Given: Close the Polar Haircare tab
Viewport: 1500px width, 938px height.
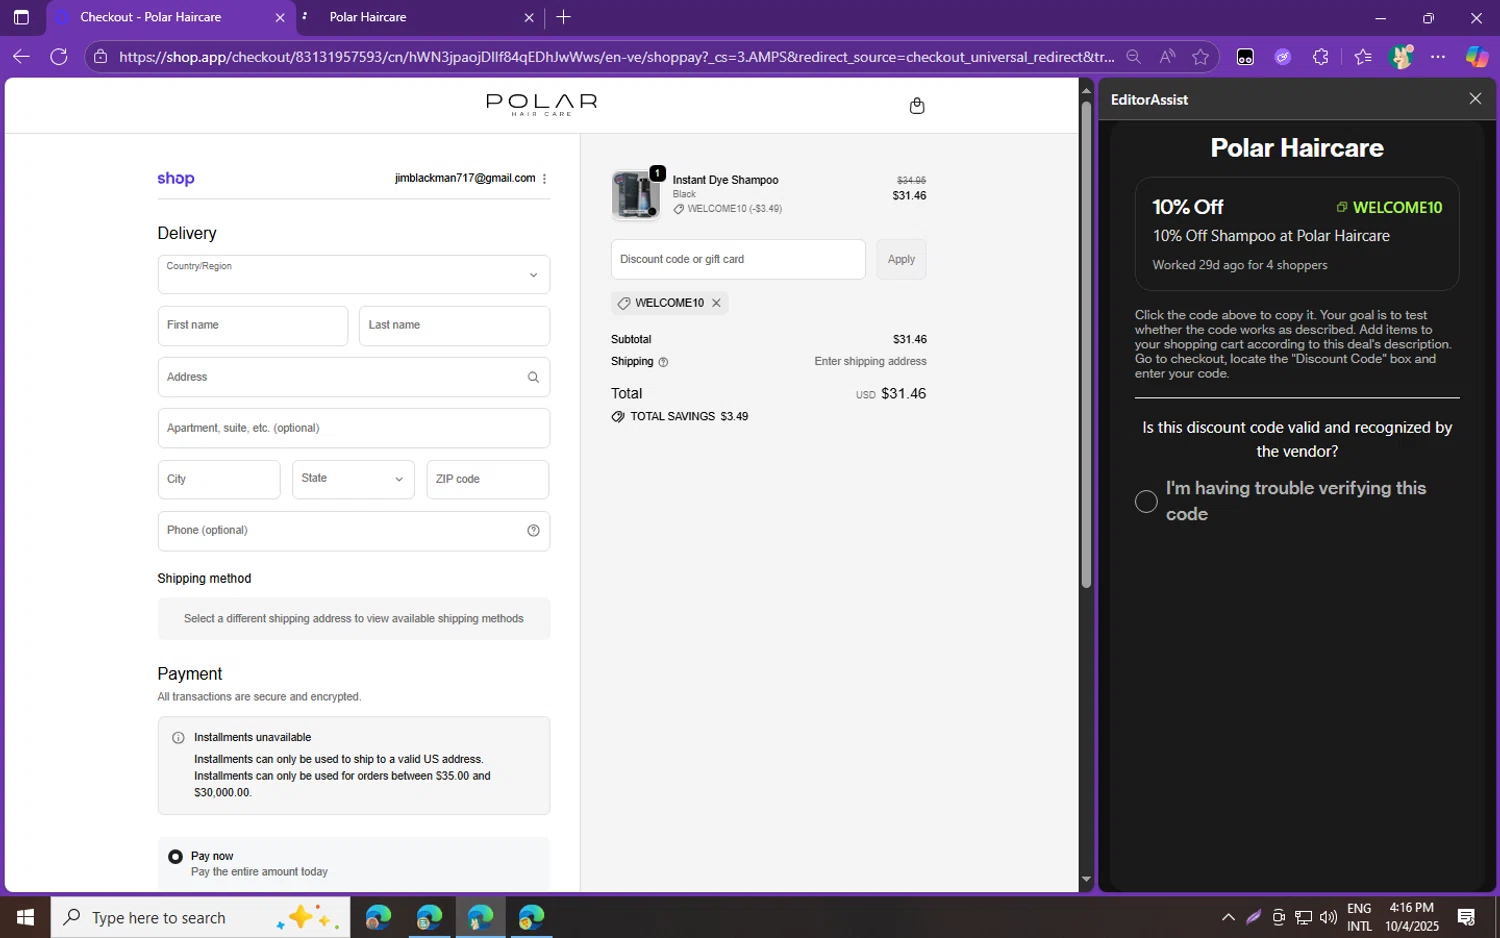Looking at the screenshot, I should [x=529, y=18].
